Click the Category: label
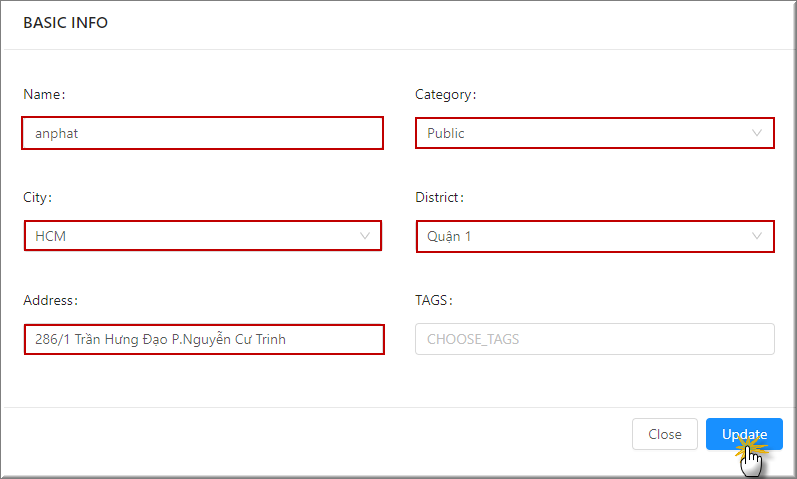This screenshot has height=479, width=797. point(446,95)
